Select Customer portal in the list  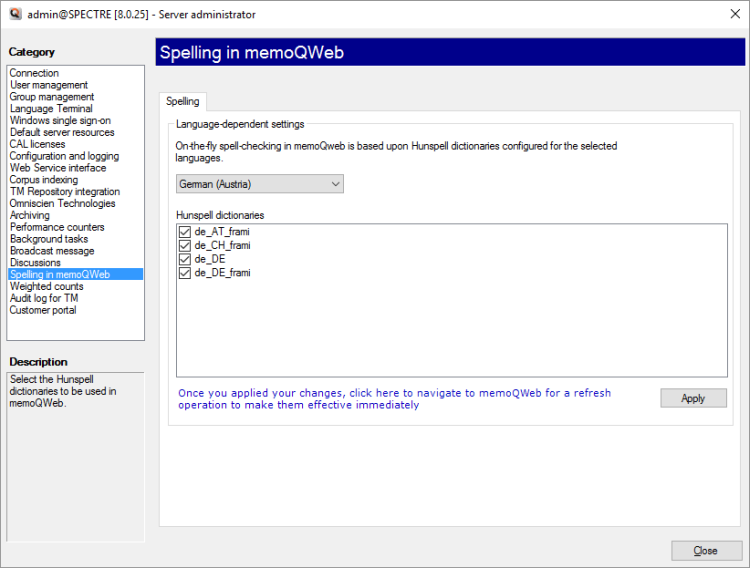coord(43,310)
